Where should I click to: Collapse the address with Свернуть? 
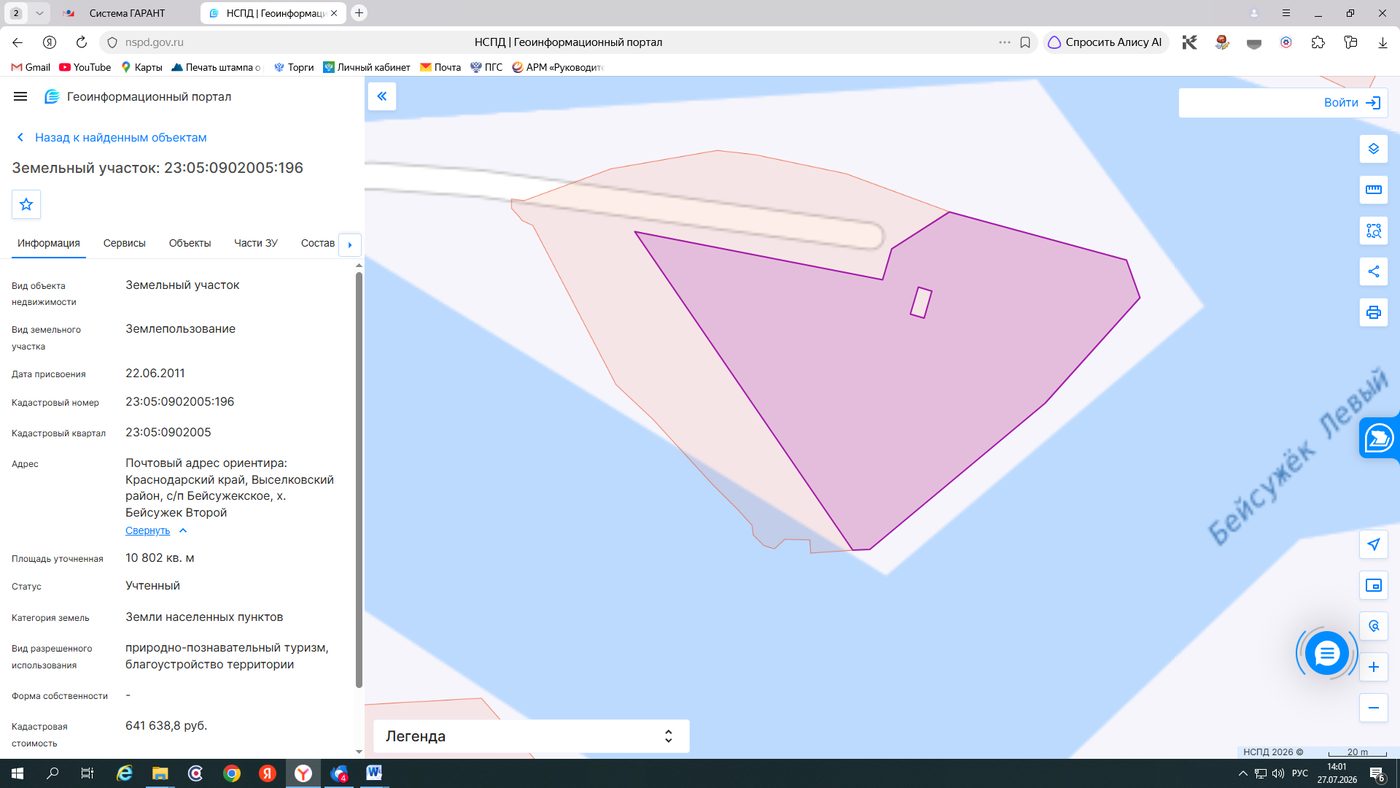click(156, 530)
